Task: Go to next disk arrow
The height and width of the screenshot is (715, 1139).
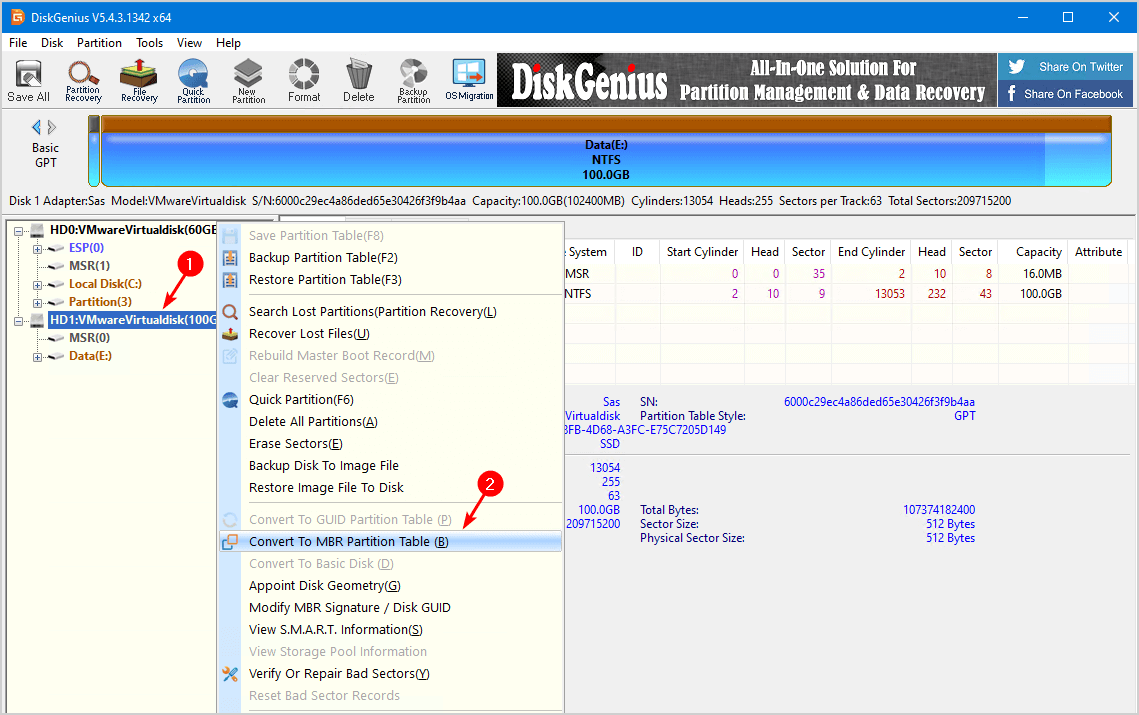Action: (52, 127)
